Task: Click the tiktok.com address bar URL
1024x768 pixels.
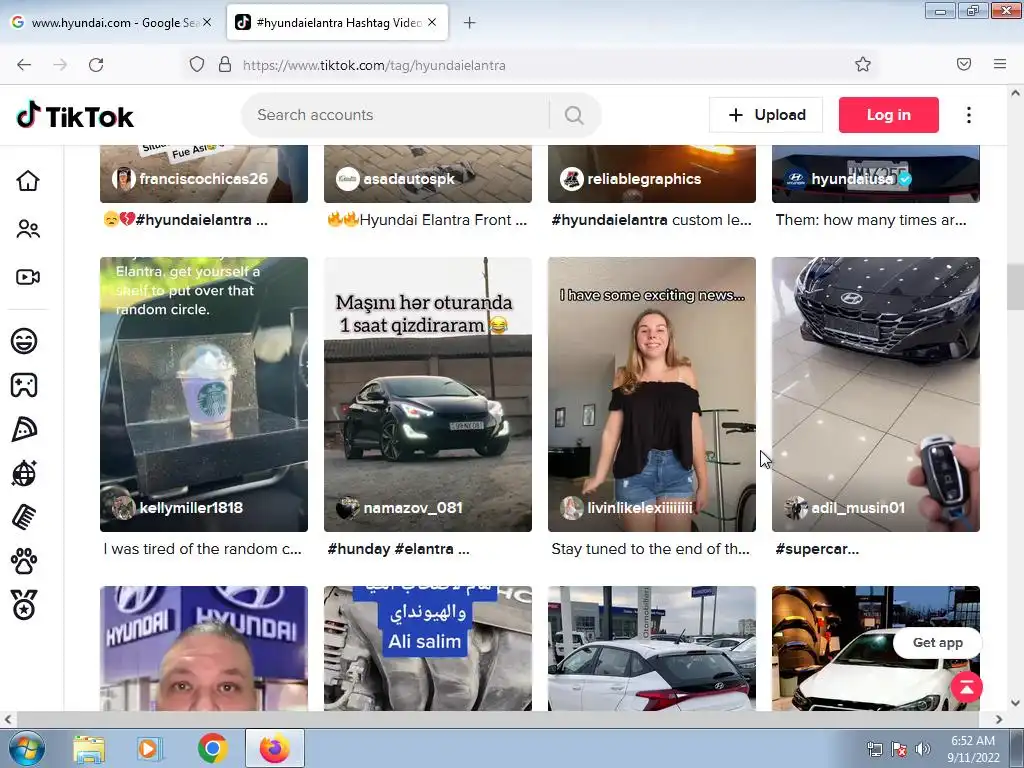Action: (x=374, y=65)
